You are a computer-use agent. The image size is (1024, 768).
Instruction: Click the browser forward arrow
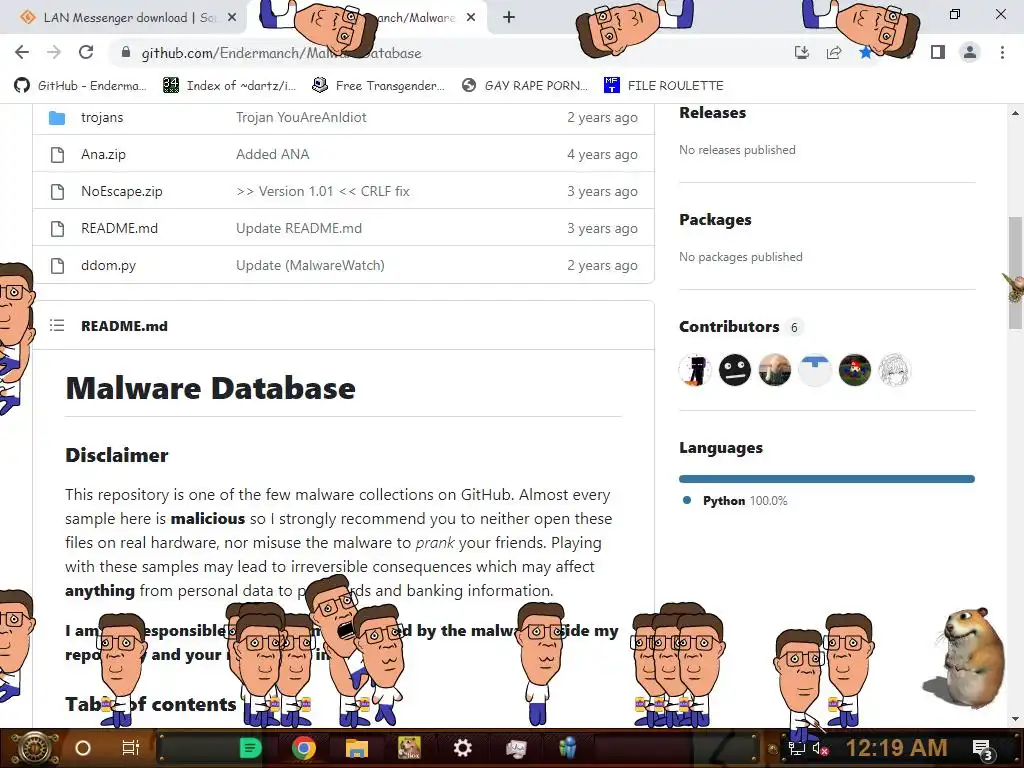[x=54, y=52]
